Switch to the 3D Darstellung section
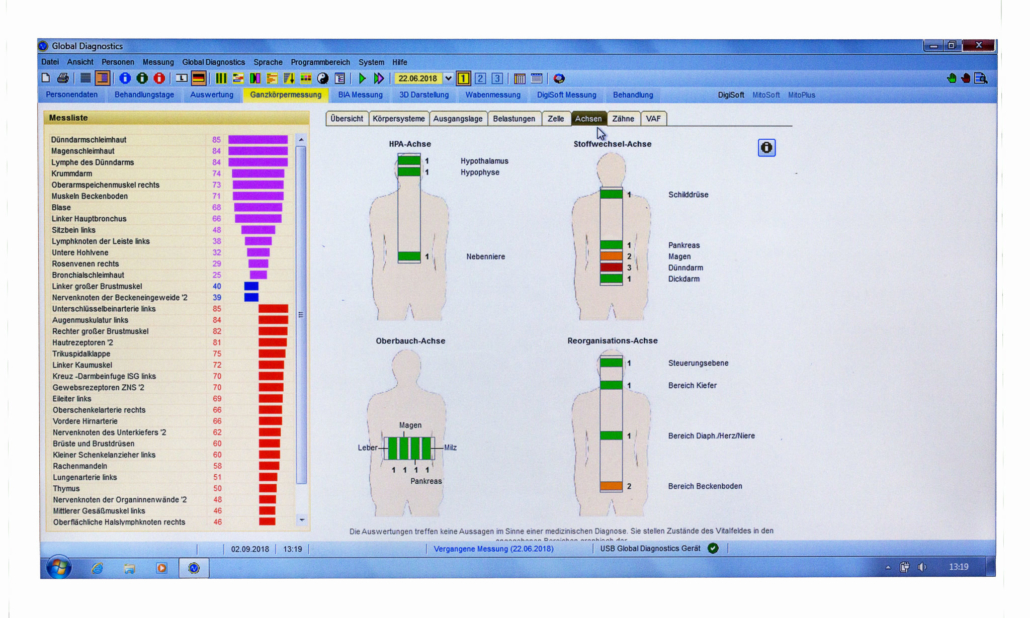 tap(424, 95)
